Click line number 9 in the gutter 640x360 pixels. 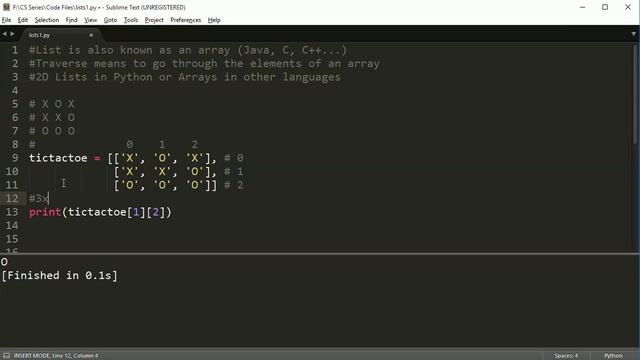tap(15, 158)
